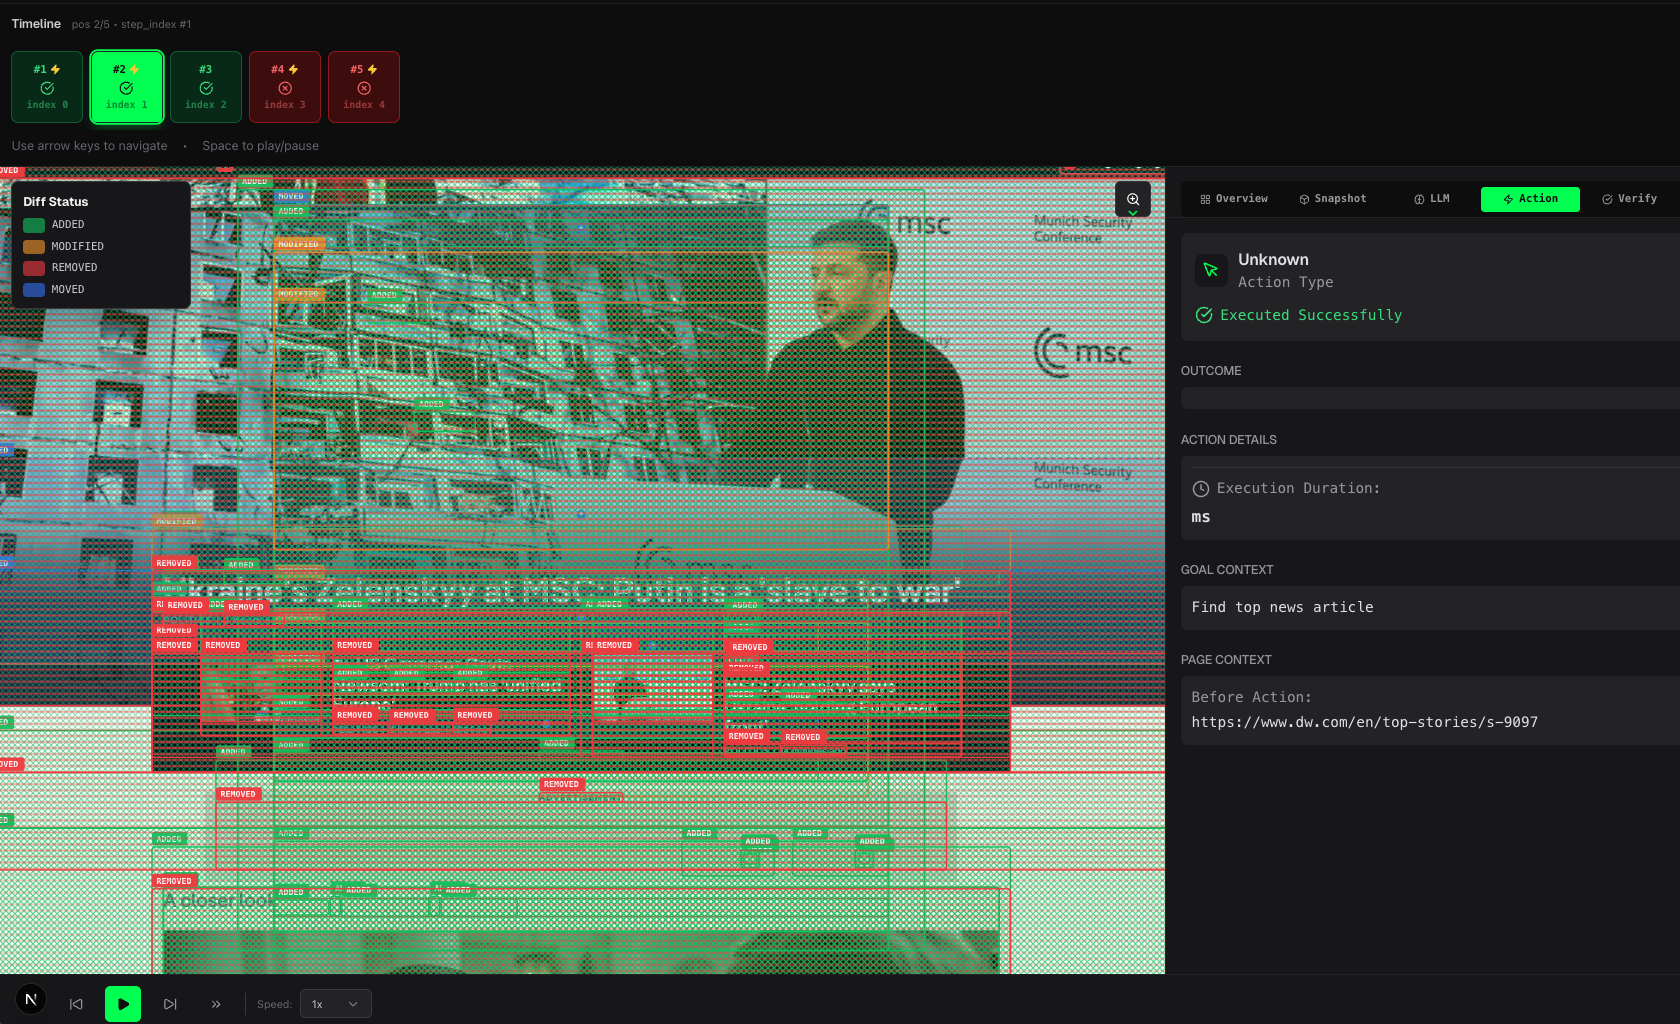The image size is (1680, 1024).
Task: Select timeline step #1 index 0
Action: click(47, 87)
